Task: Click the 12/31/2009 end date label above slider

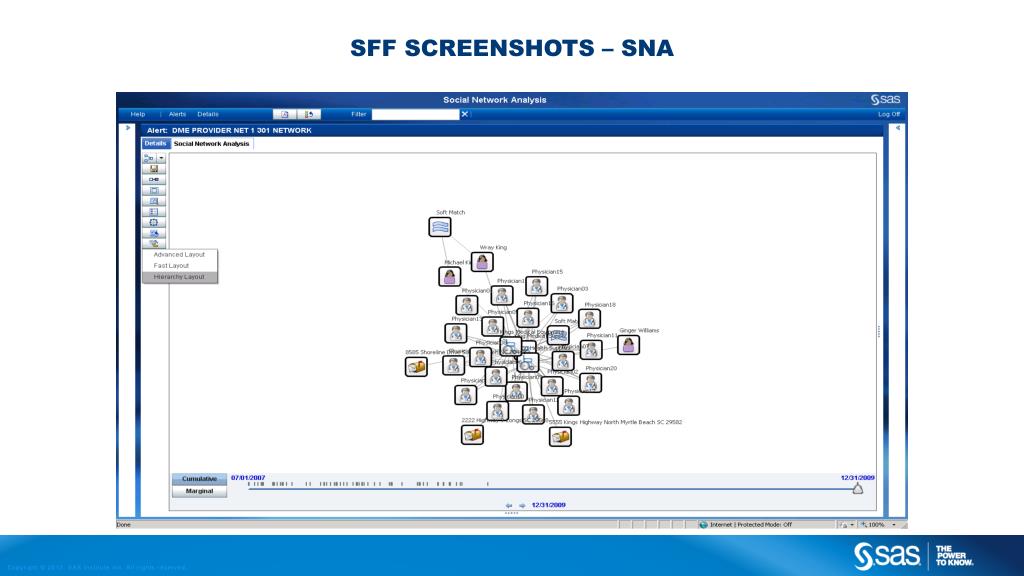Action: [x=857, y=478]
